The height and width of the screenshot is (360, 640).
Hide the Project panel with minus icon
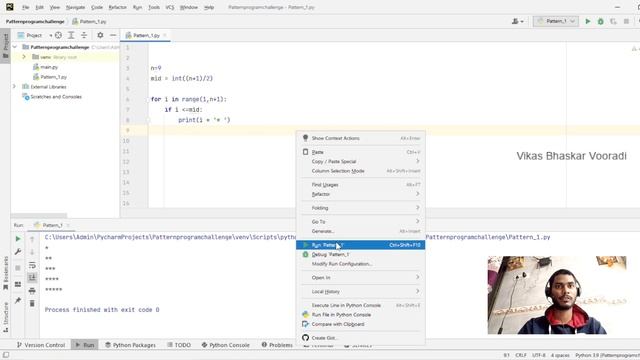pos(113,36)
